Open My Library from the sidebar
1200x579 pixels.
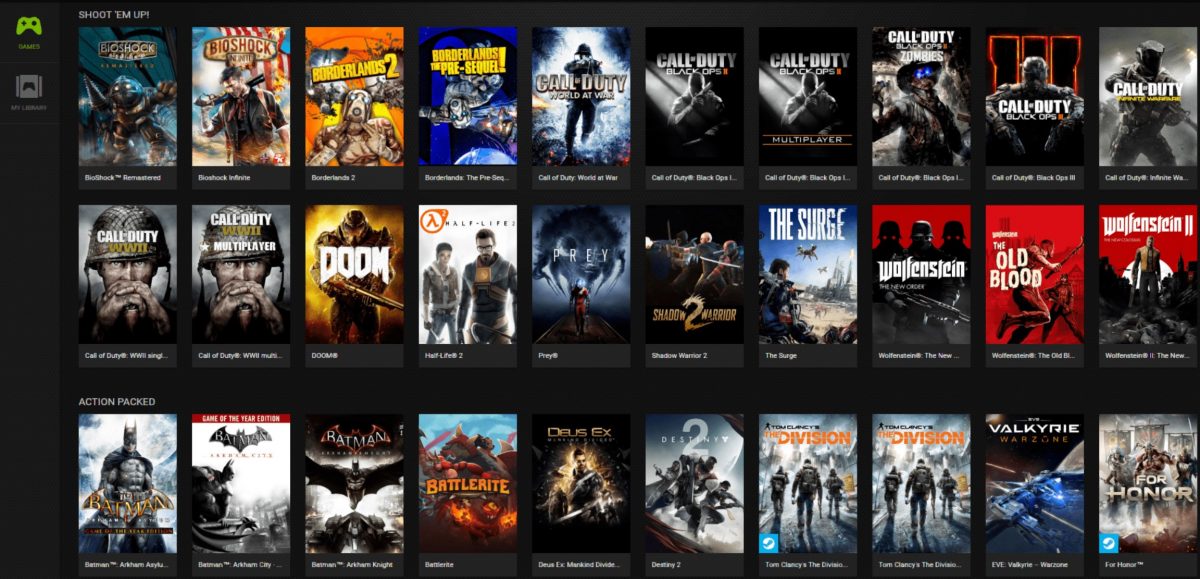(29, 90)
